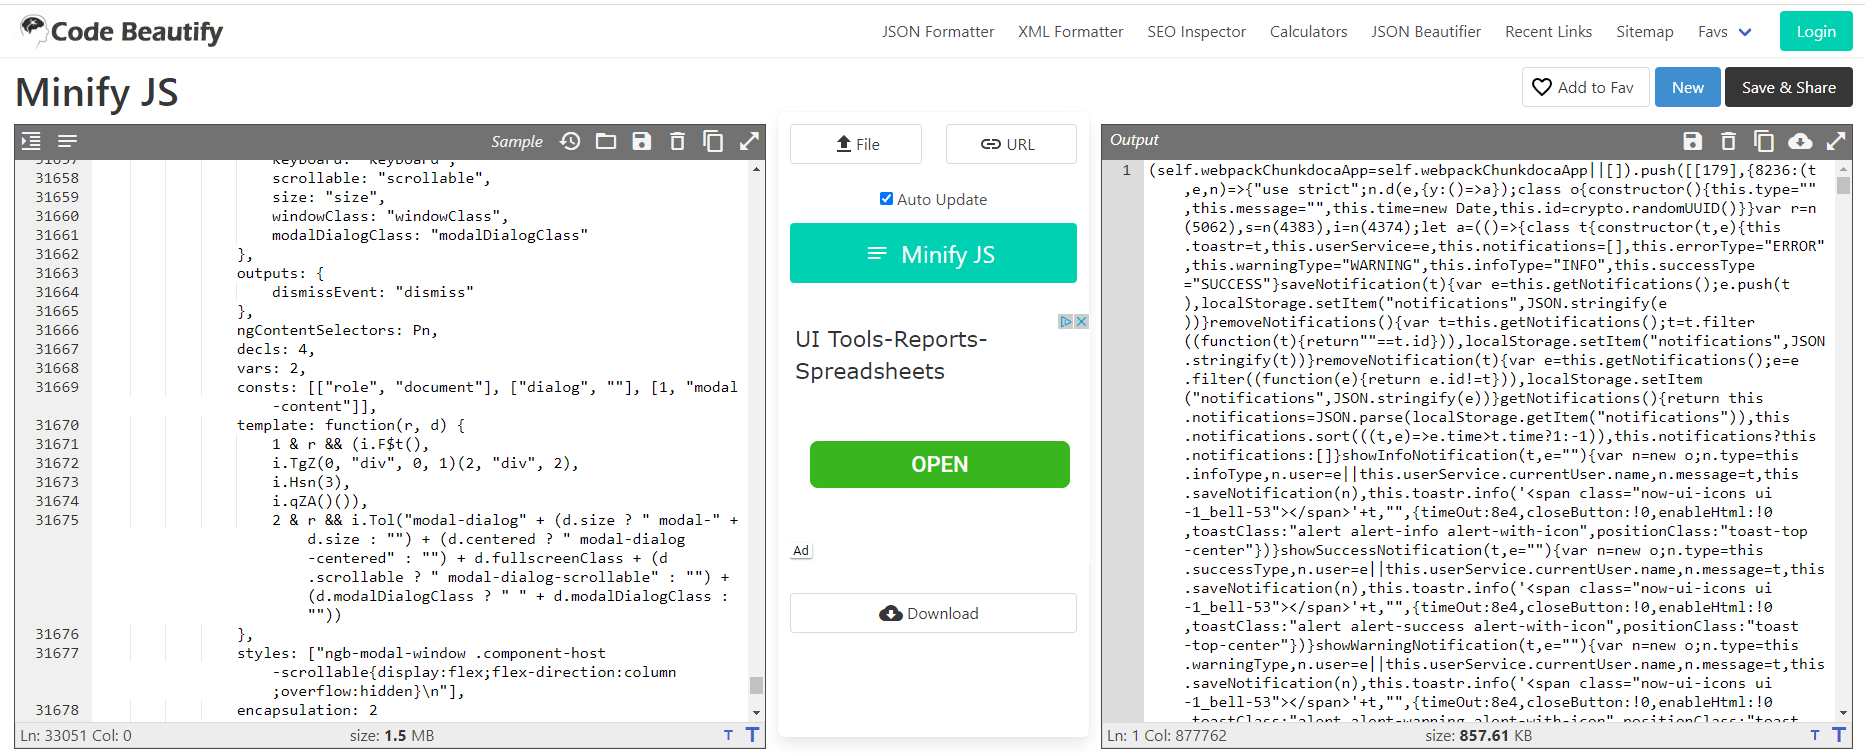Click input scrollbar down arrow
This screenshot has height=754, width=1865.
pos(756,712)
